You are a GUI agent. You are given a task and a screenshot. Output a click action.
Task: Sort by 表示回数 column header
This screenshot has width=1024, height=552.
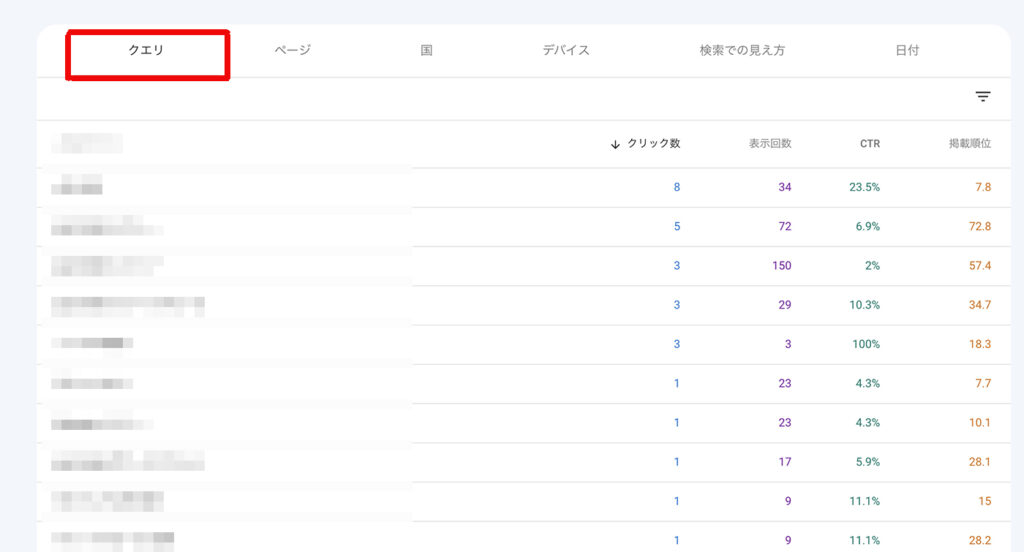770,144
